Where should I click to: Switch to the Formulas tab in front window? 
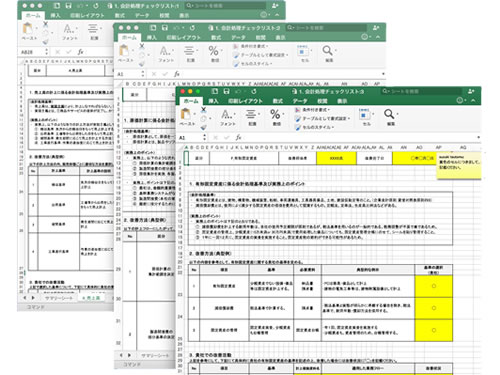(x=277, y=101)
